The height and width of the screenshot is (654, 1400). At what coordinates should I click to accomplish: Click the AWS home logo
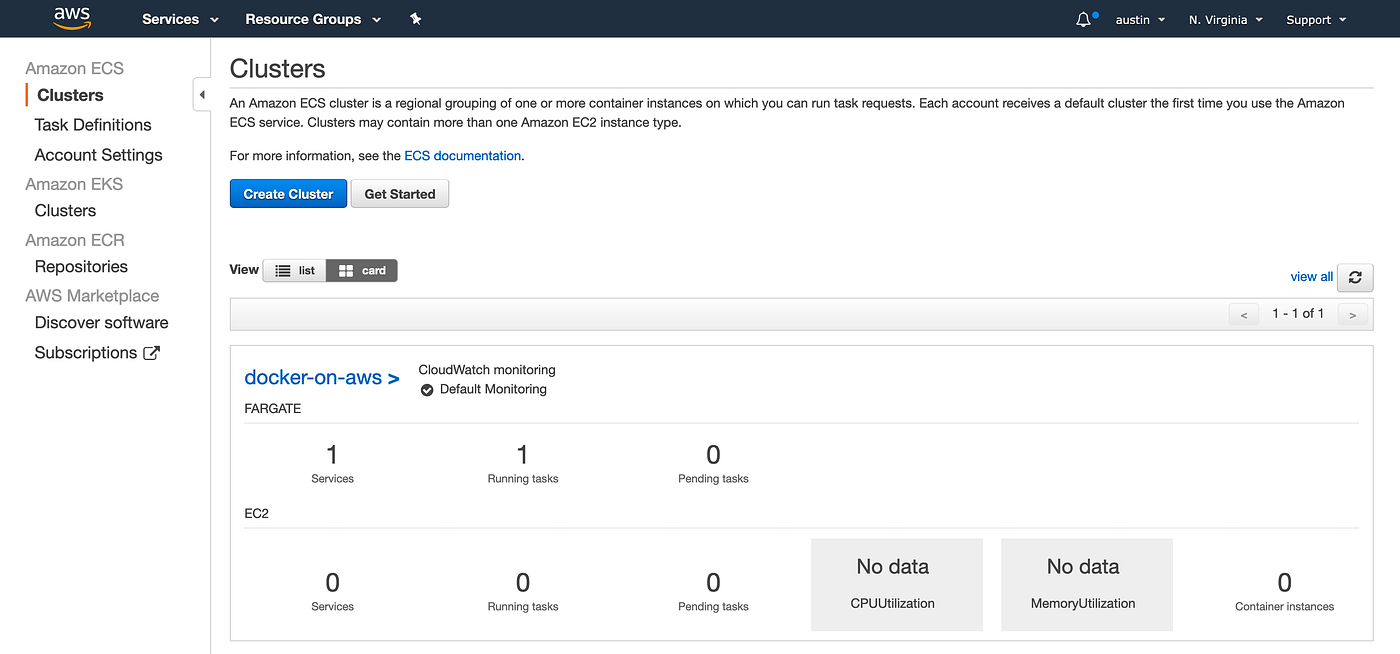pyautogui.click(x=70, y=17)
